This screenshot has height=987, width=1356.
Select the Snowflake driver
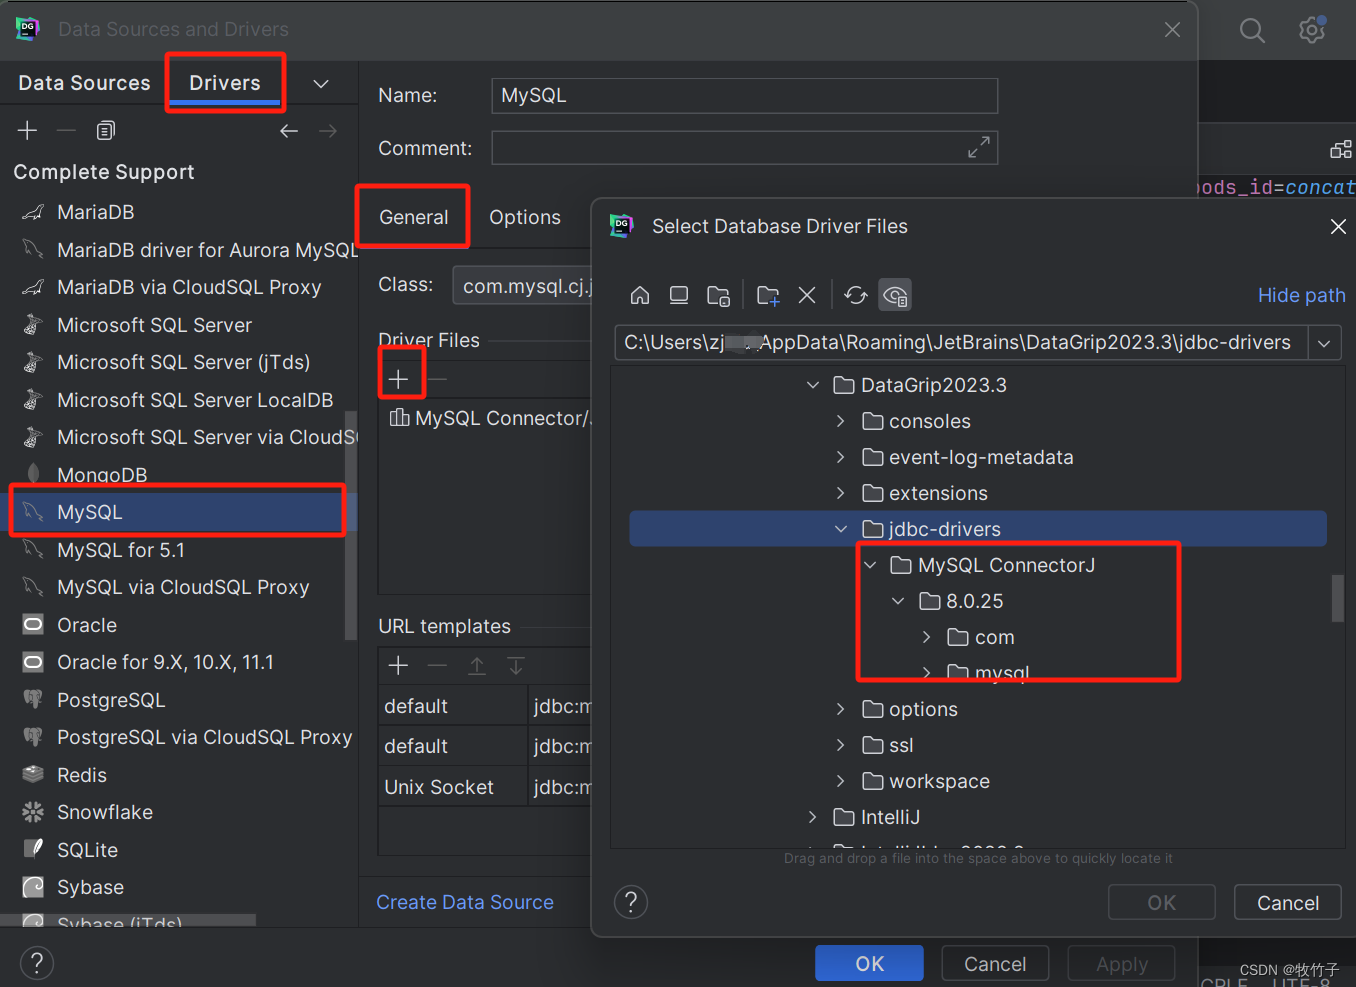pyautogui.click(x=104, y=812)
